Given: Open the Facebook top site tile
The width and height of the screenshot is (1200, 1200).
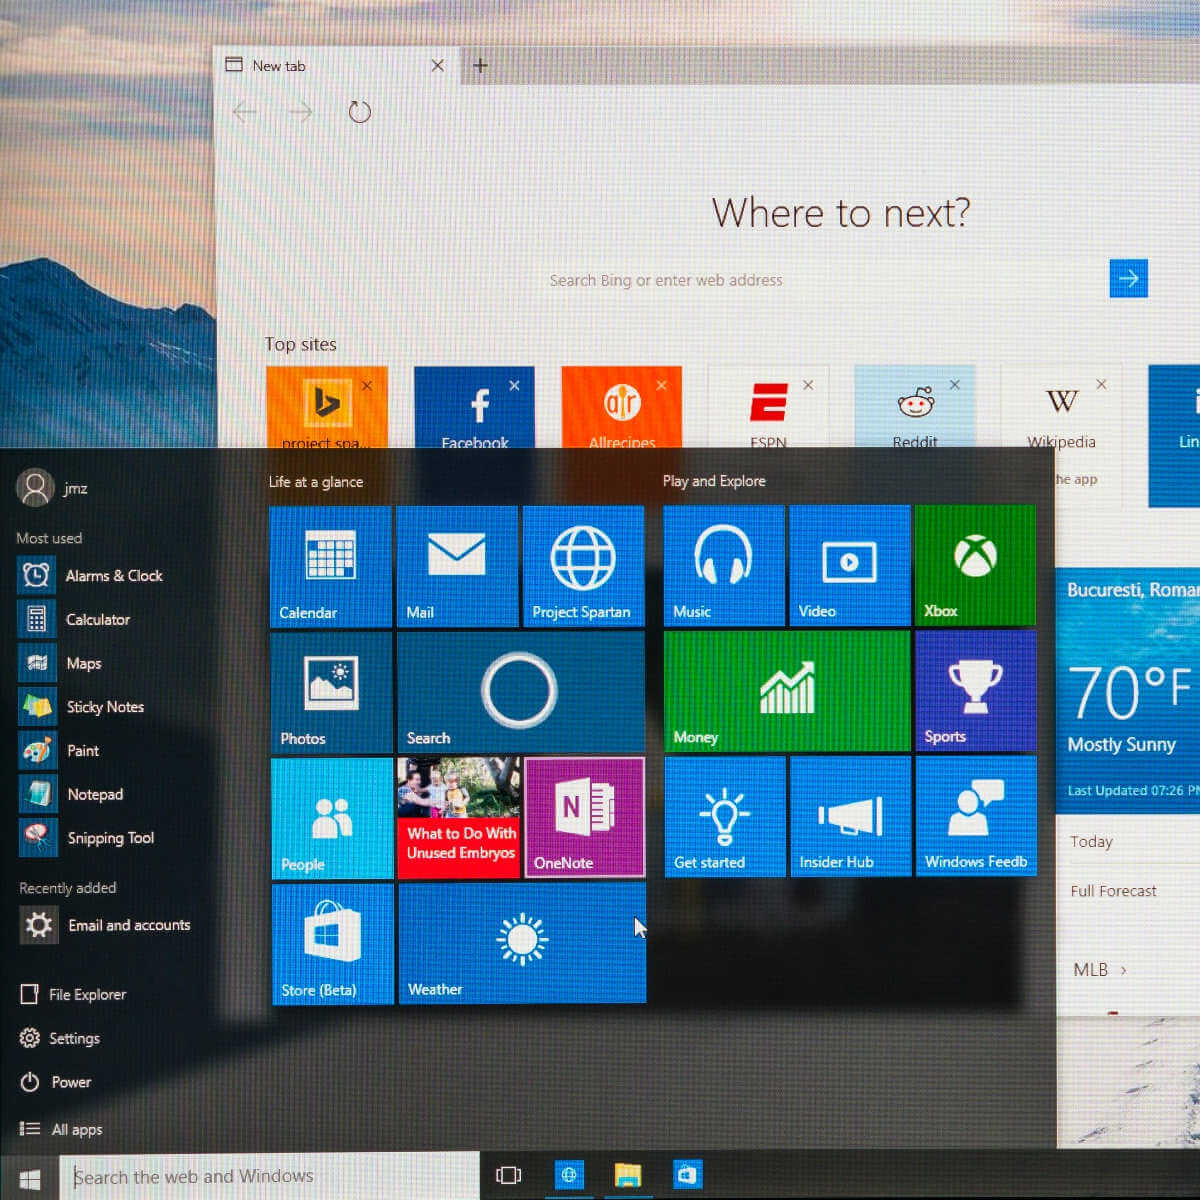Looking at the screenshot, I should pyautogui.click(x=474, y=408).
